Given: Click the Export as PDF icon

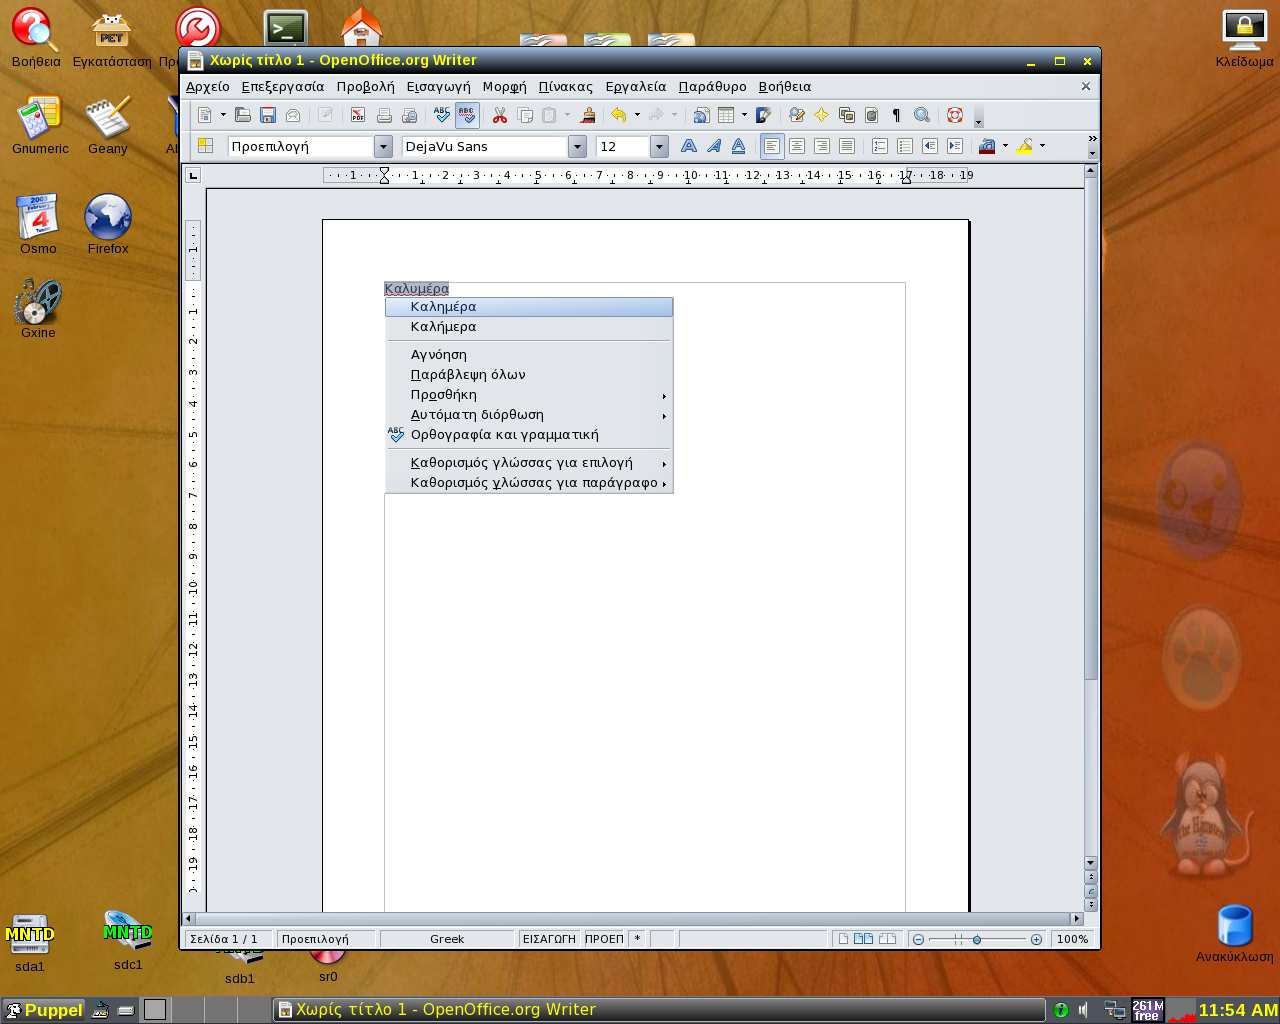Looking at the screenshot, I should [x=358, y=115].
